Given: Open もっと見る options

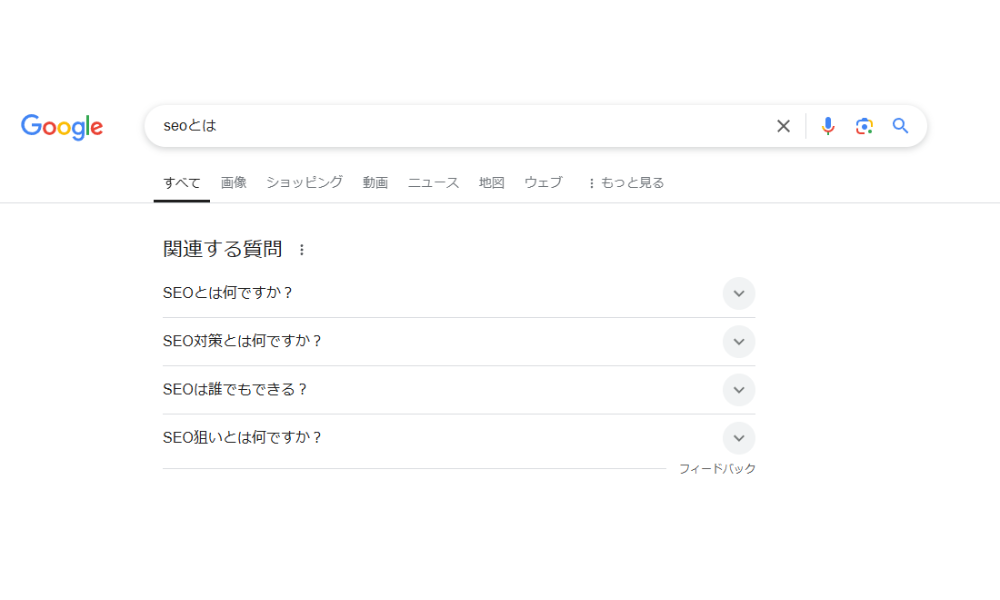Looking at the screenshot, I should point(631,182).
